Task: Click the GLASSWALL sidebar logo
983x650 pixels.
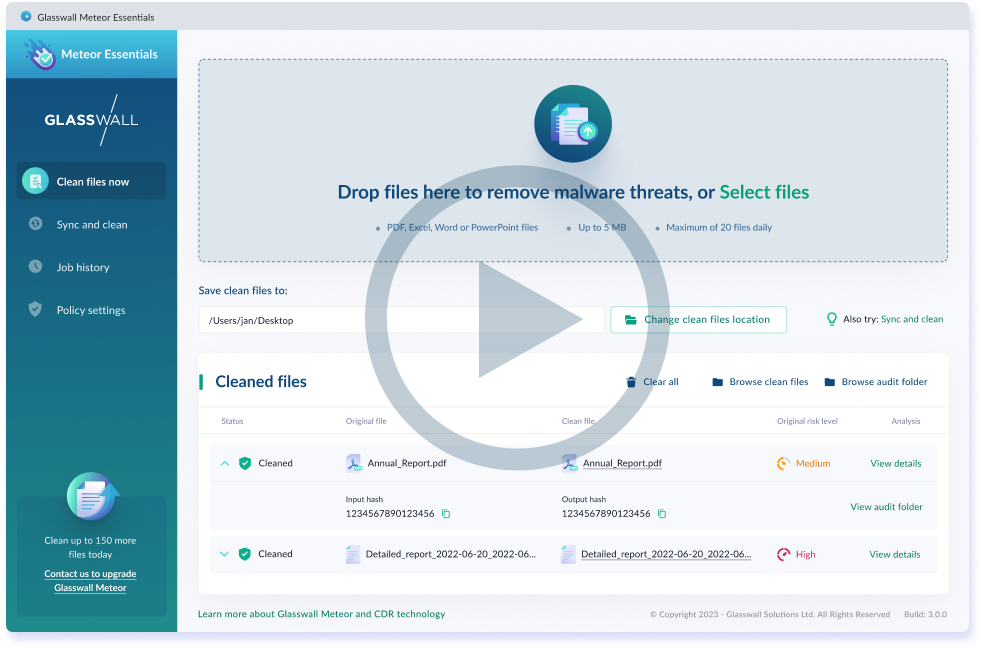Action: [x=92, y=120]
